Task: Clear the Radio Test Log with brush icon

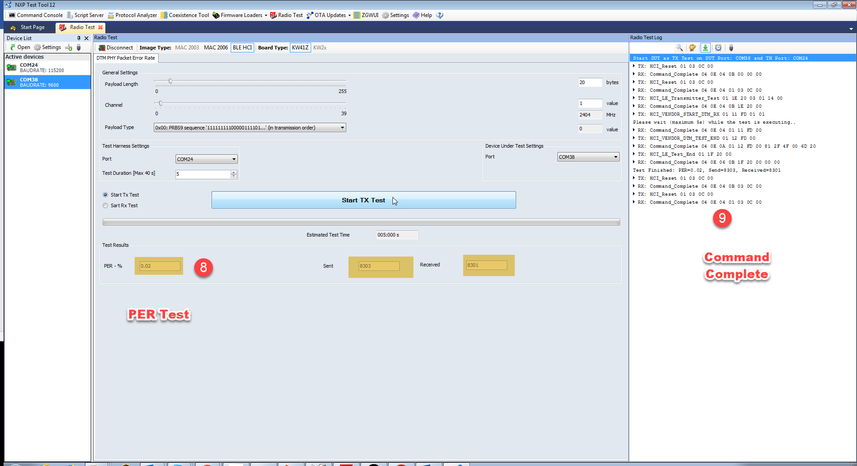Action: (692, 48)
